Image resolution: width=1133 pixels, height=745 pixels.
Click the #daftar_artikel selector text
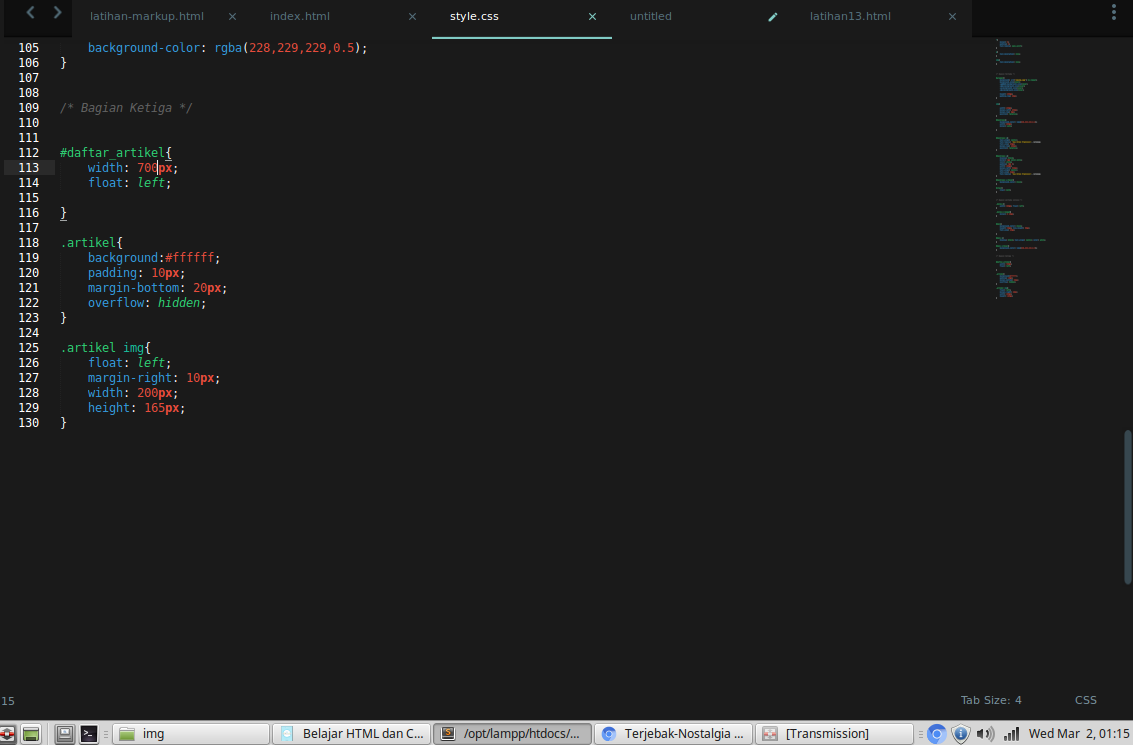pyautogui.click(x=112, y=152)
